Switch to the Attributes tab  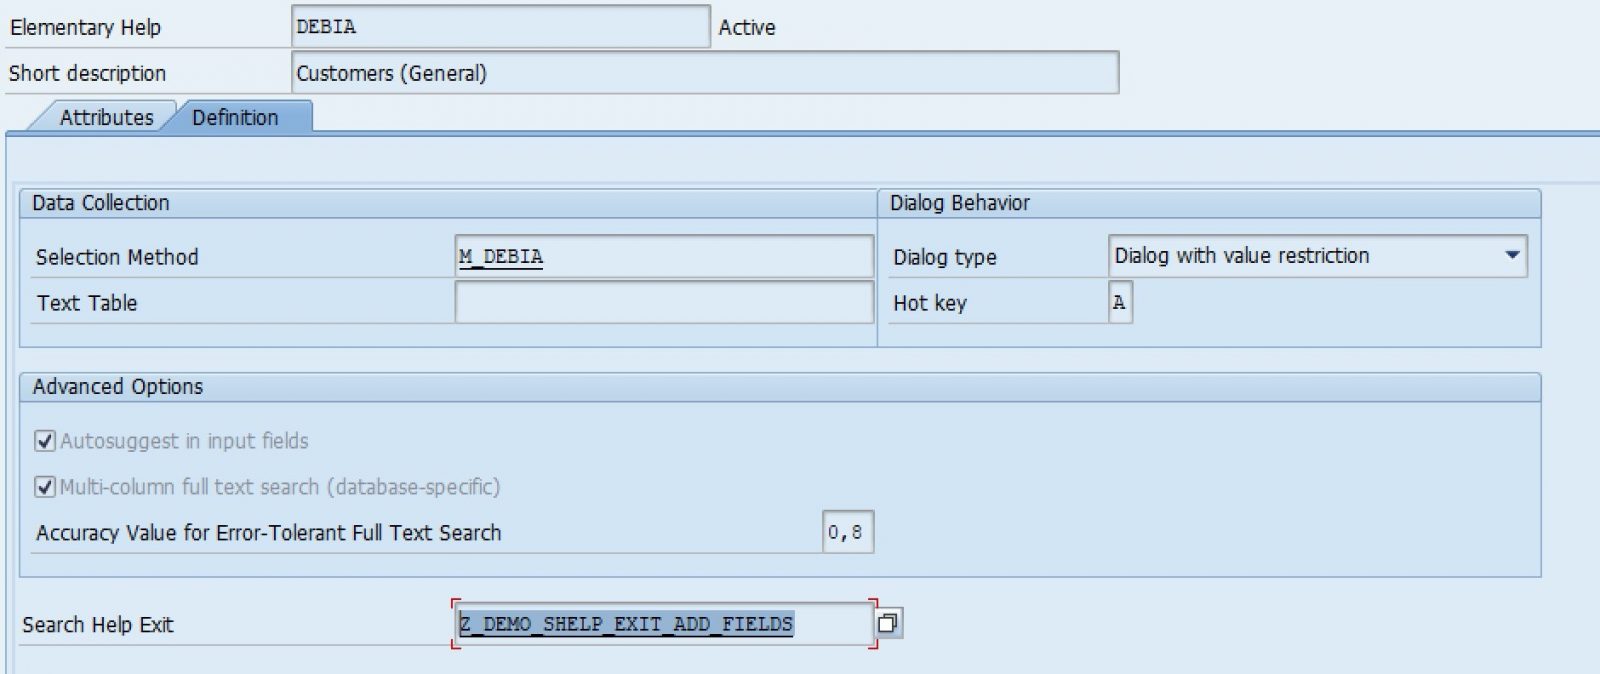coord(107,117)
